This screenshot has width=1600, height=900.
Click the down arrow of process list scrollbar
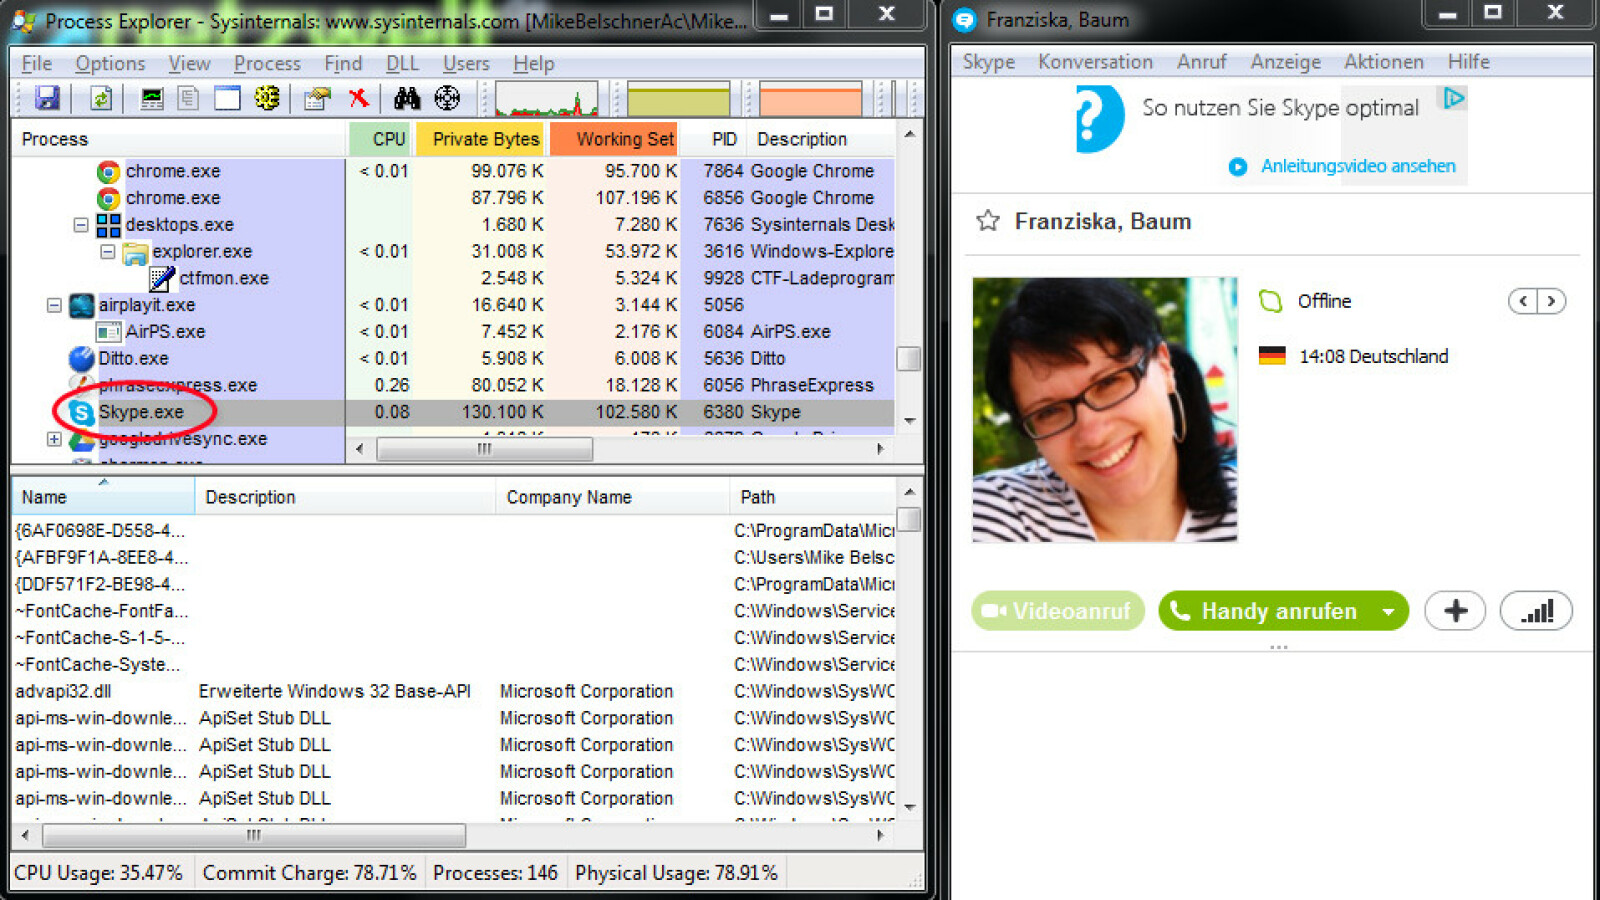click(909, 420)
